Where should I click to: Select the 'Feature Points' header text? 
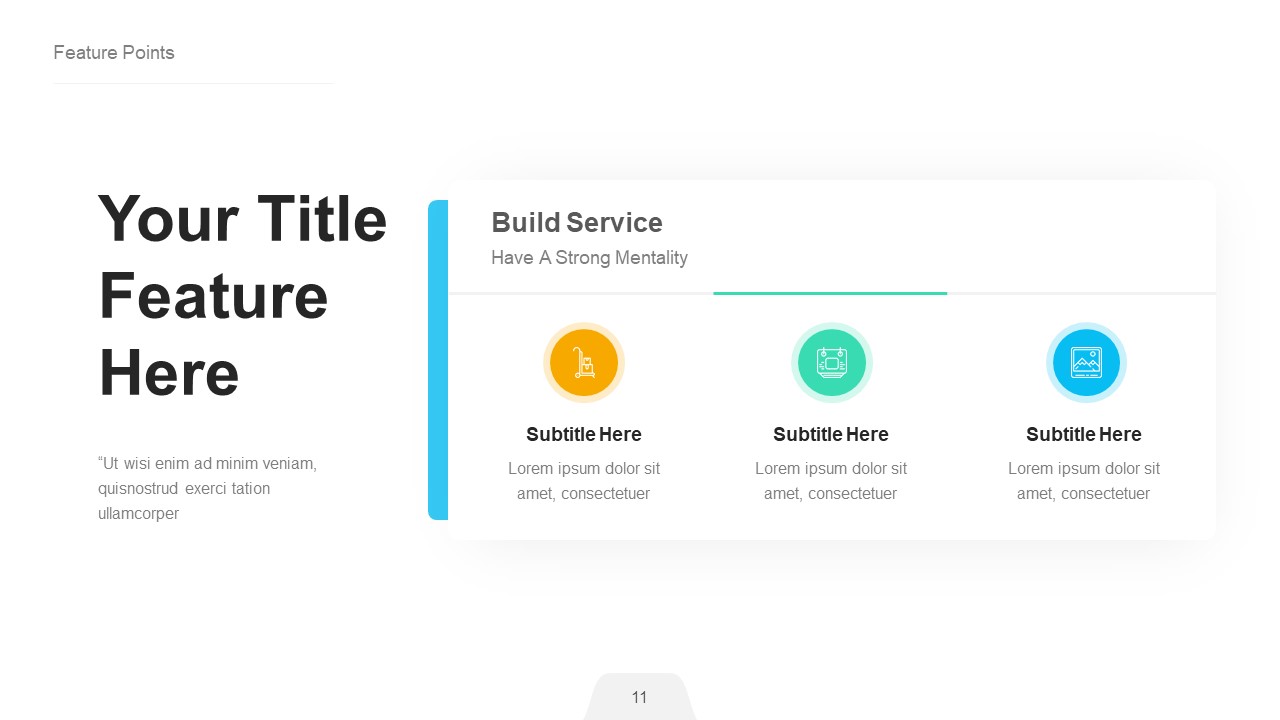[x=114, y=53]
